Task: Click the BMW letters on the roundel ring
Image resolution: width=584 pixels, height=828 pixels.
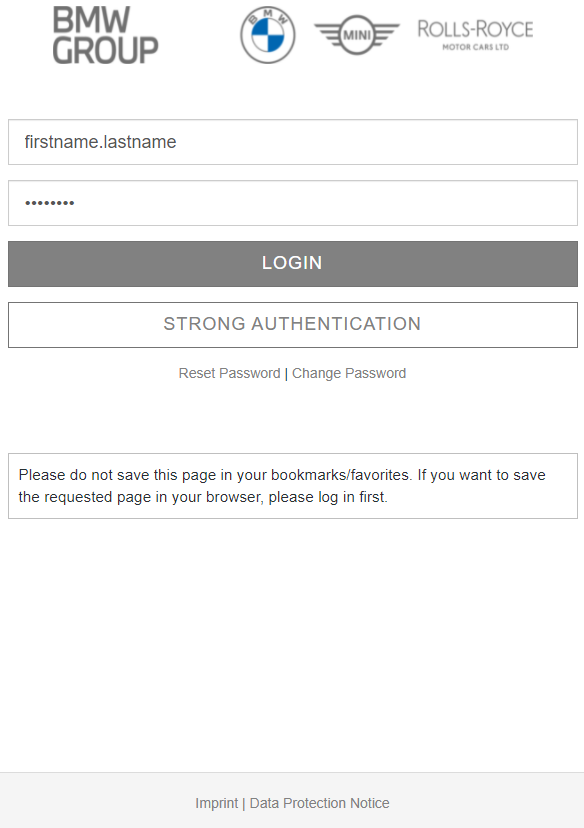Action: pyautogui.click(x=268, y=15)
